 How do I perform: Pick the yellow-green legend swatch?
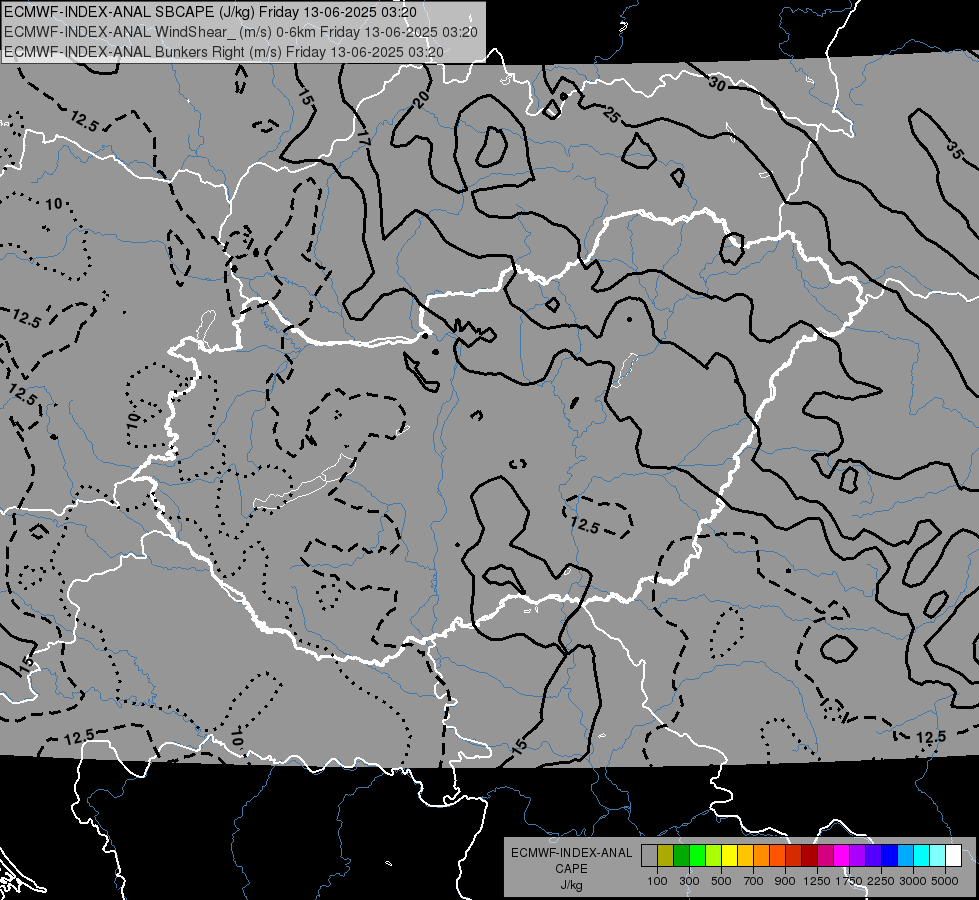pyautogui.click(x=713, y=855)
